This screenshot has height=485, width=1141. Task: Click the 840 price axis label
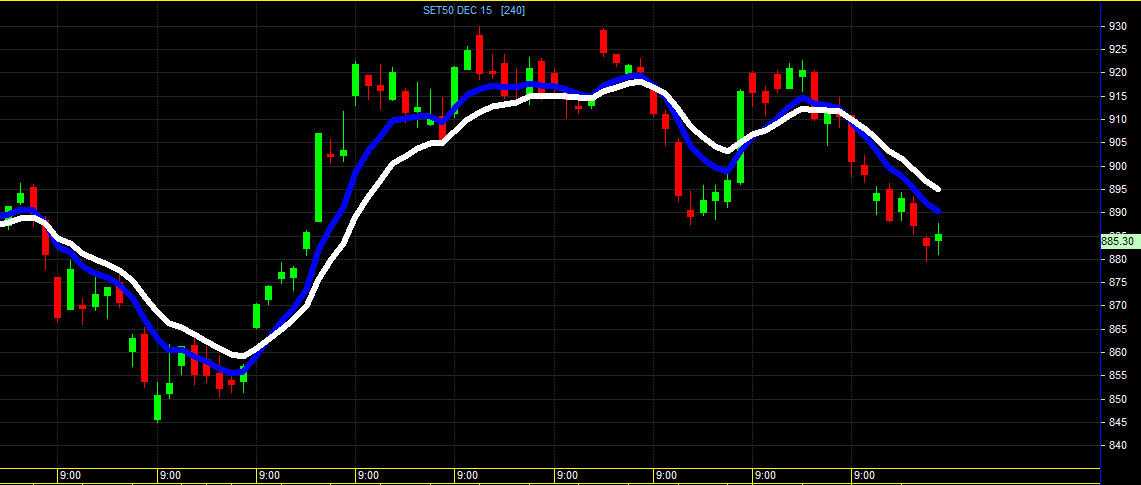(1117, 446)
